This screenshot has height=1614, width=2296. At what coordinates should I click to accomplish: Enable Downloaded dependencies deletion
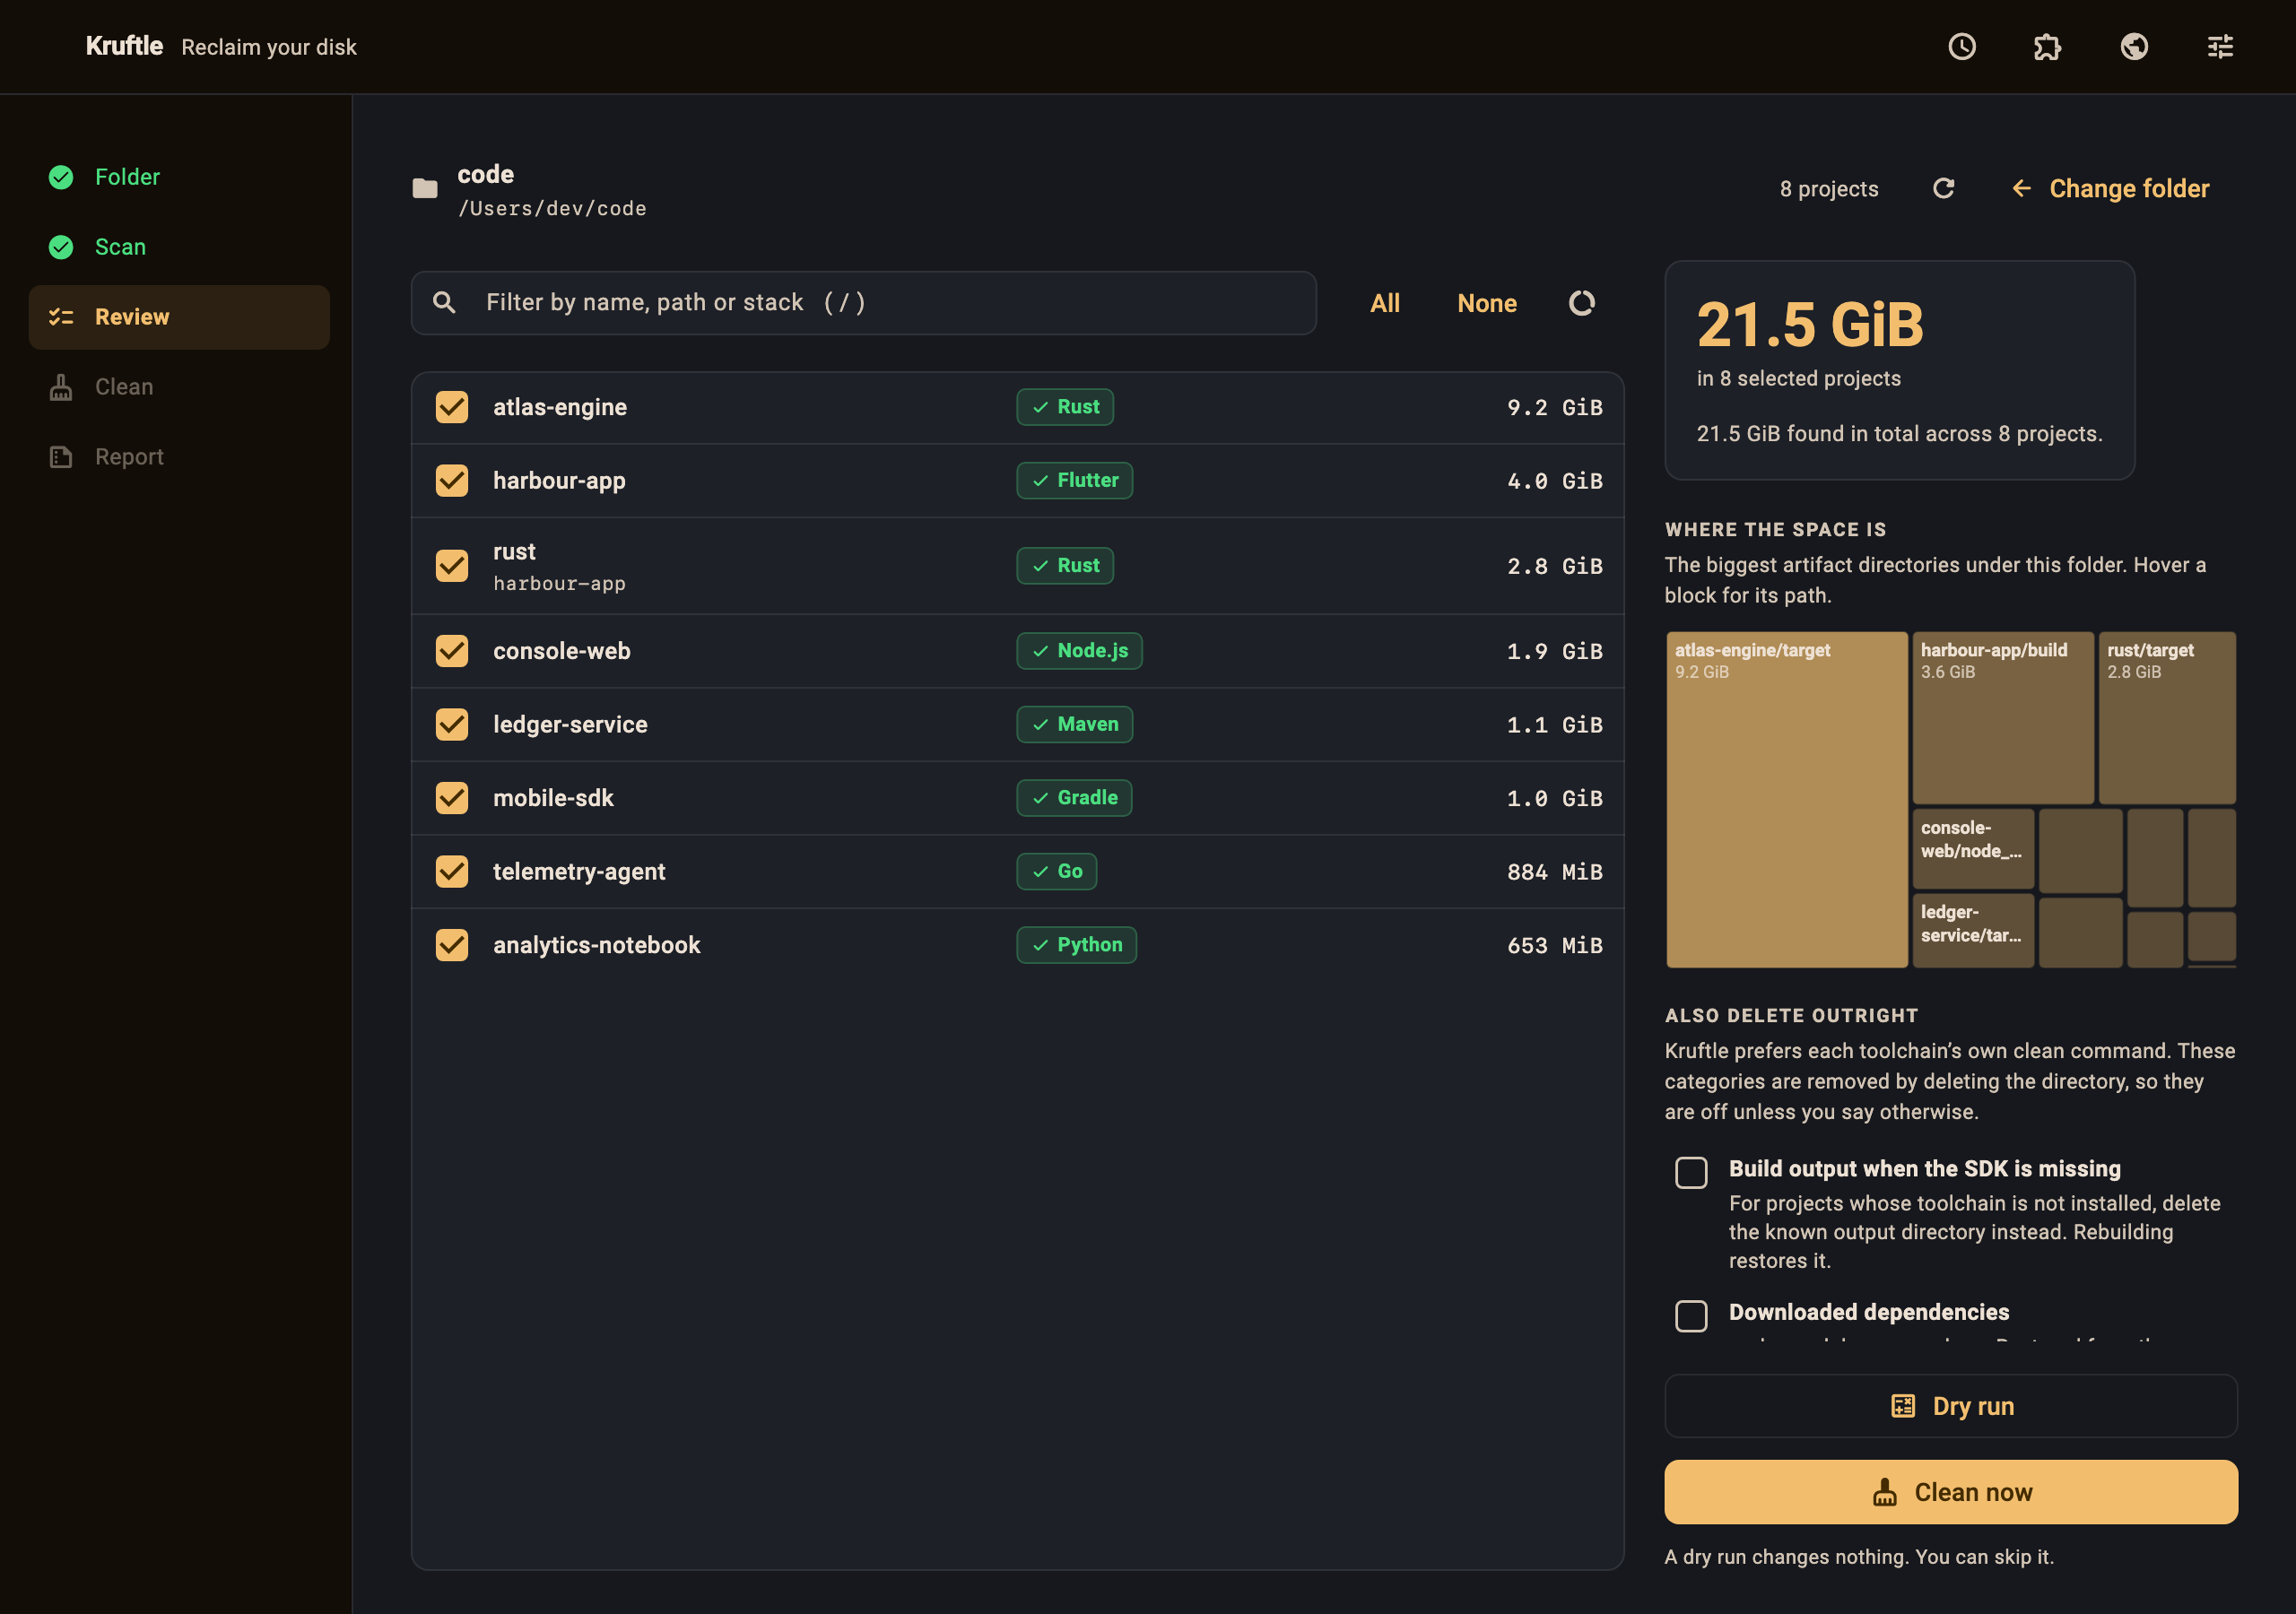tap(1691, 1316)
